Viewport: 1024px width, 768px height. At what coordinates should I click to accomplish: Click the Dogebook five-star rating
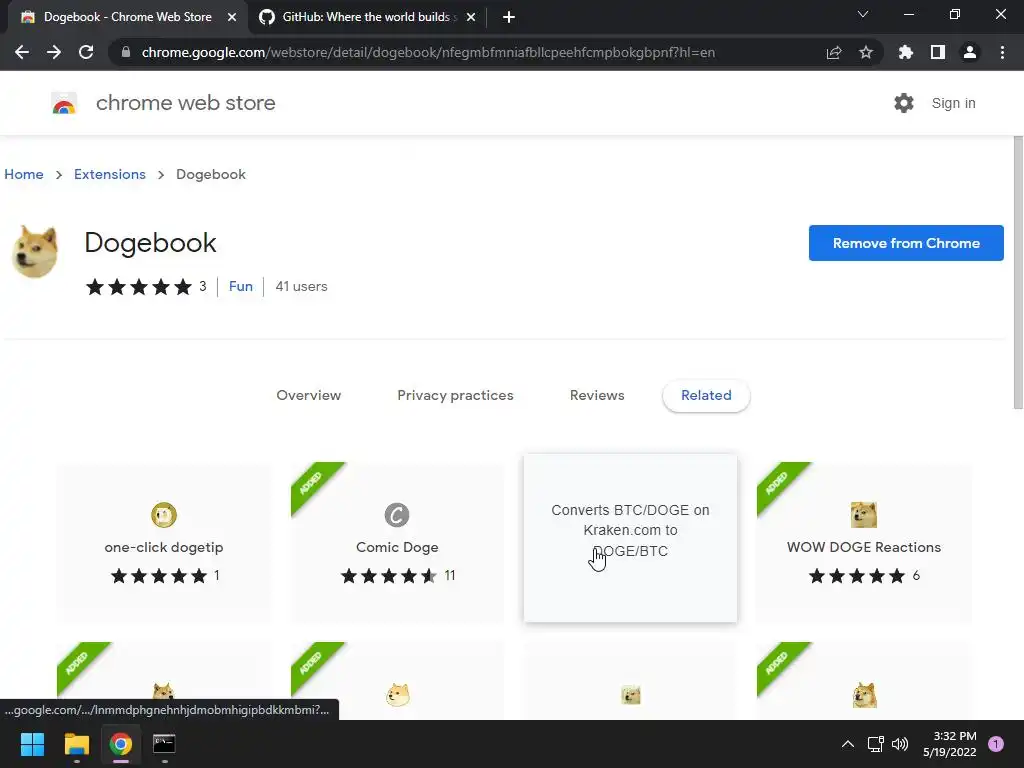[138, 287]
